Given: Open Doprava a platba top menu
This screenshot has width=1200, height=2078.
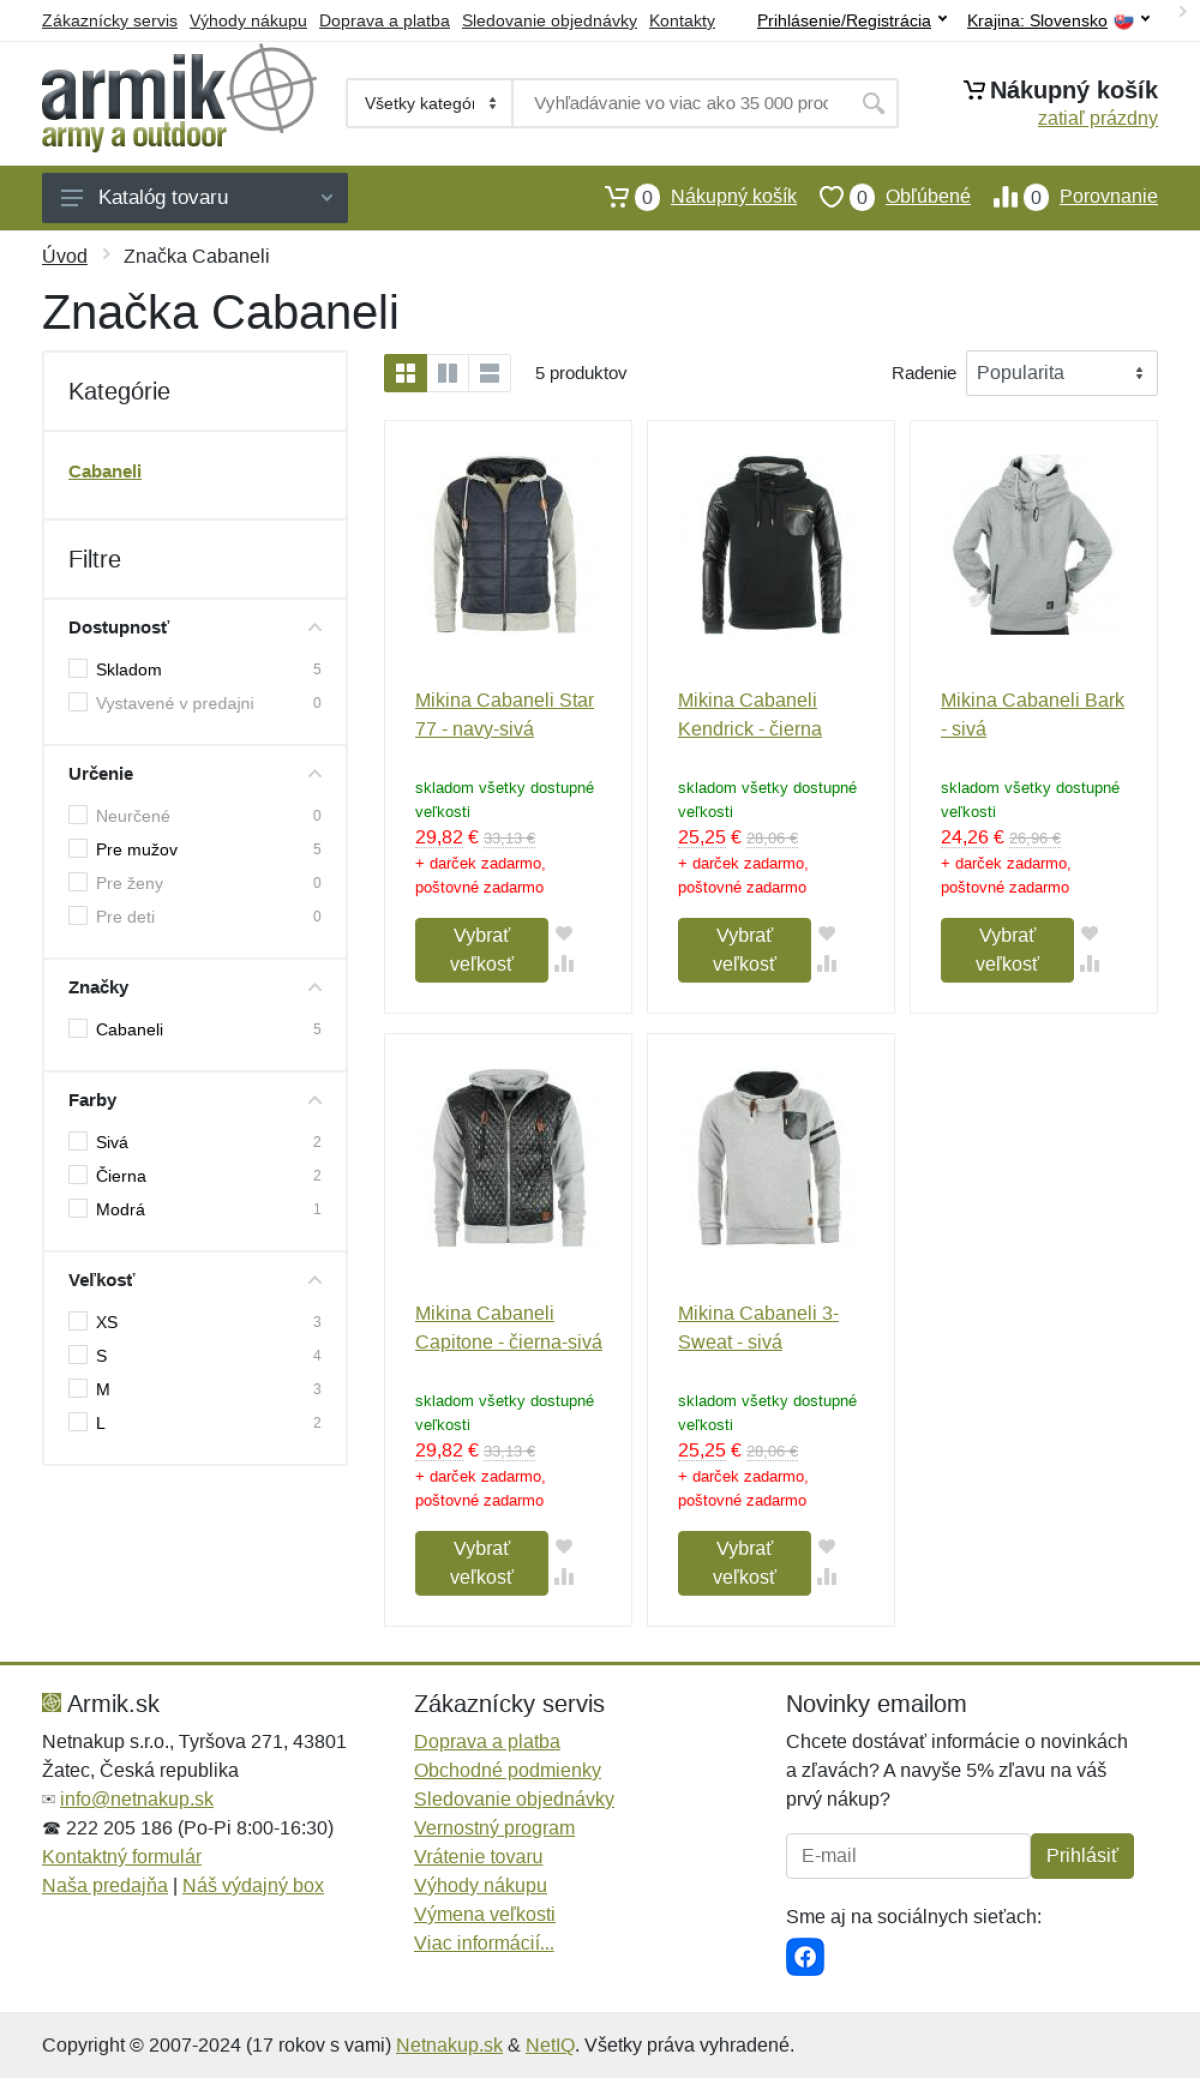Looking at the screenshot, I should click(x=384, y=21).
